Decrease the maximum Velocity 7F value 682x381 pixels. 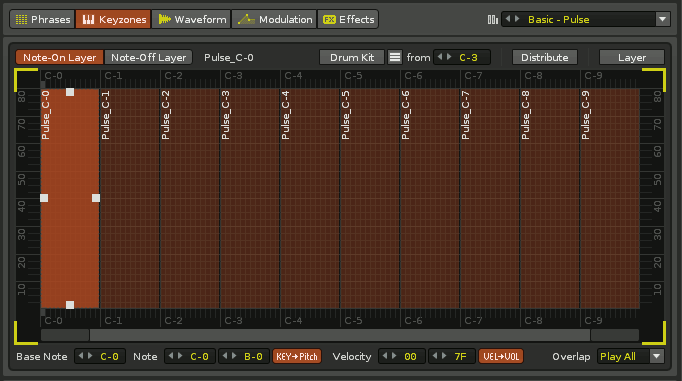[x=435, y=356]
